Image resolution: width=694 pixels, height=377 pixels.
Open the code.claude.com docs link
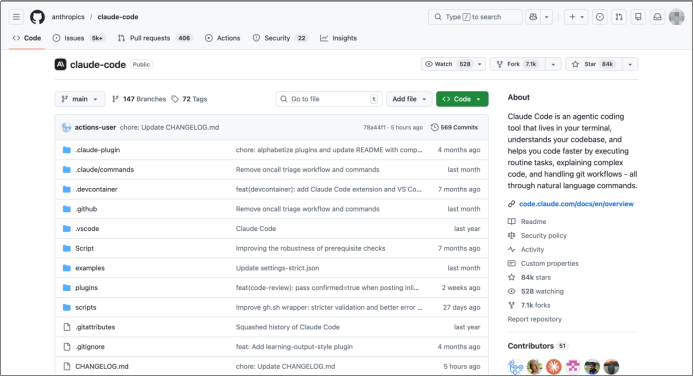pyautogui.click(x=576, y=204)
